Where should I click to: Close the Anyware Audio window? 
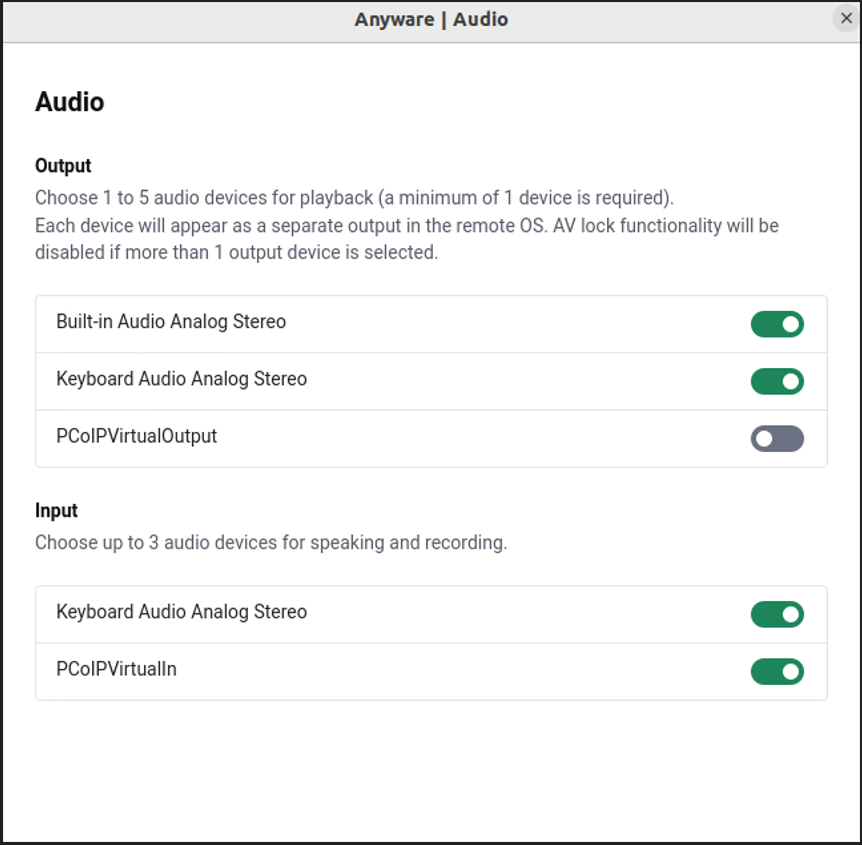[x=846, y=19]
